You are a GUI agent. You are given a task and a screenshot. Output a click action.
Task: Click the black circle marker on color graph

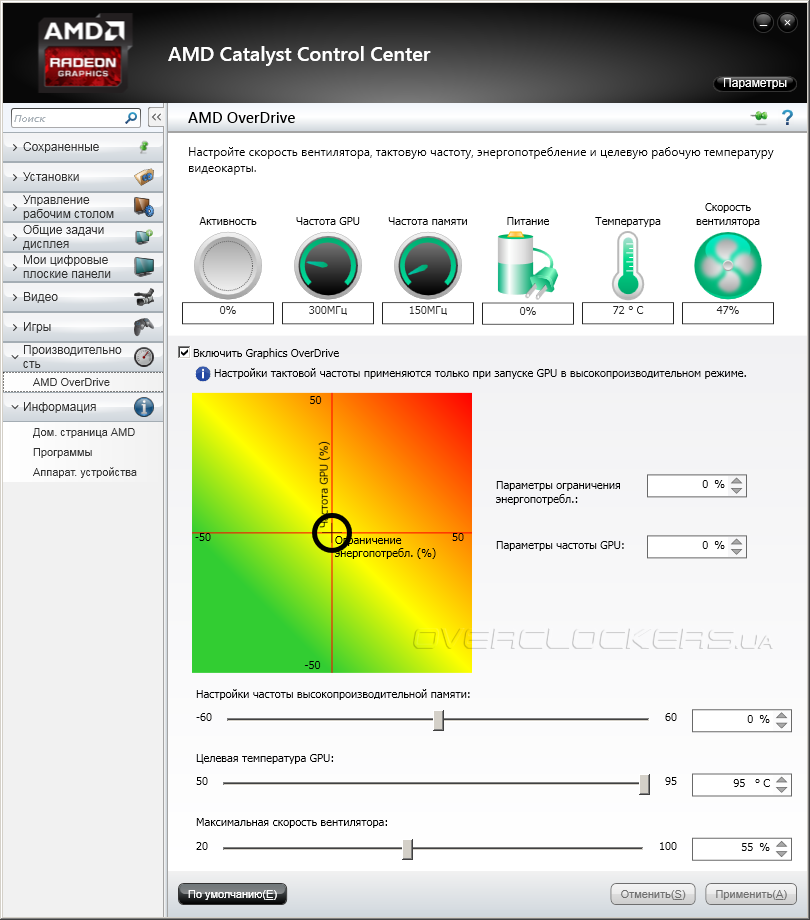(x=331, y=533)
